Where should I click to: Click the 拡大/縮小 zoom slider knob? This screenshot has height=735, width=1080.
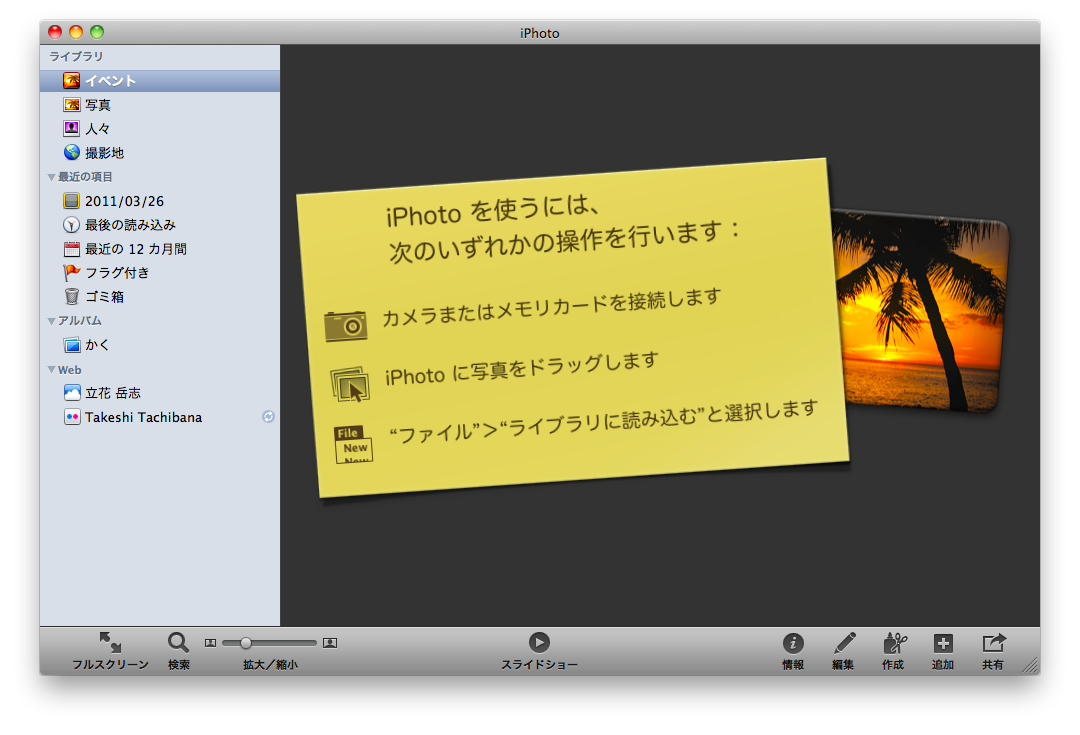[x=246, y=643]
